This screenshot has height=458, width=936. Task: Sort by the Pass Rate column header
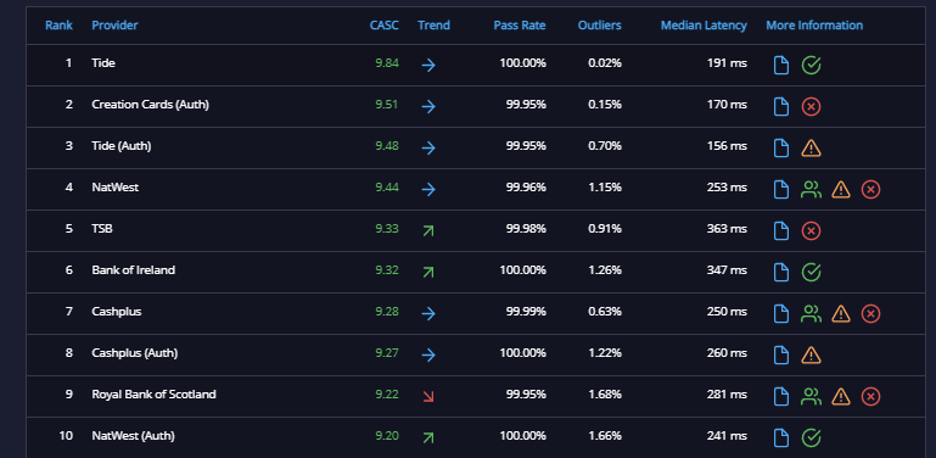pos(519,25)
